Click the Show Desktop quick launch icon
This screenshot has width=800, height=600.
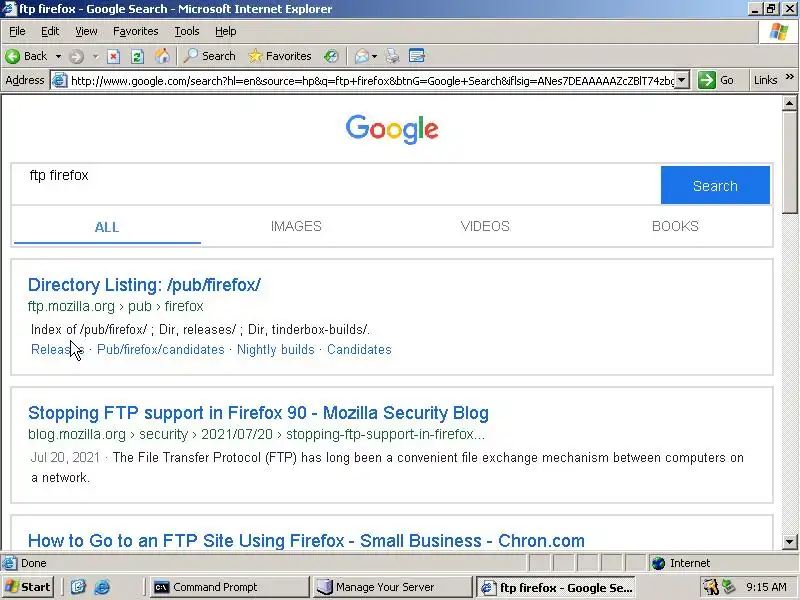[x=78, y=587]
